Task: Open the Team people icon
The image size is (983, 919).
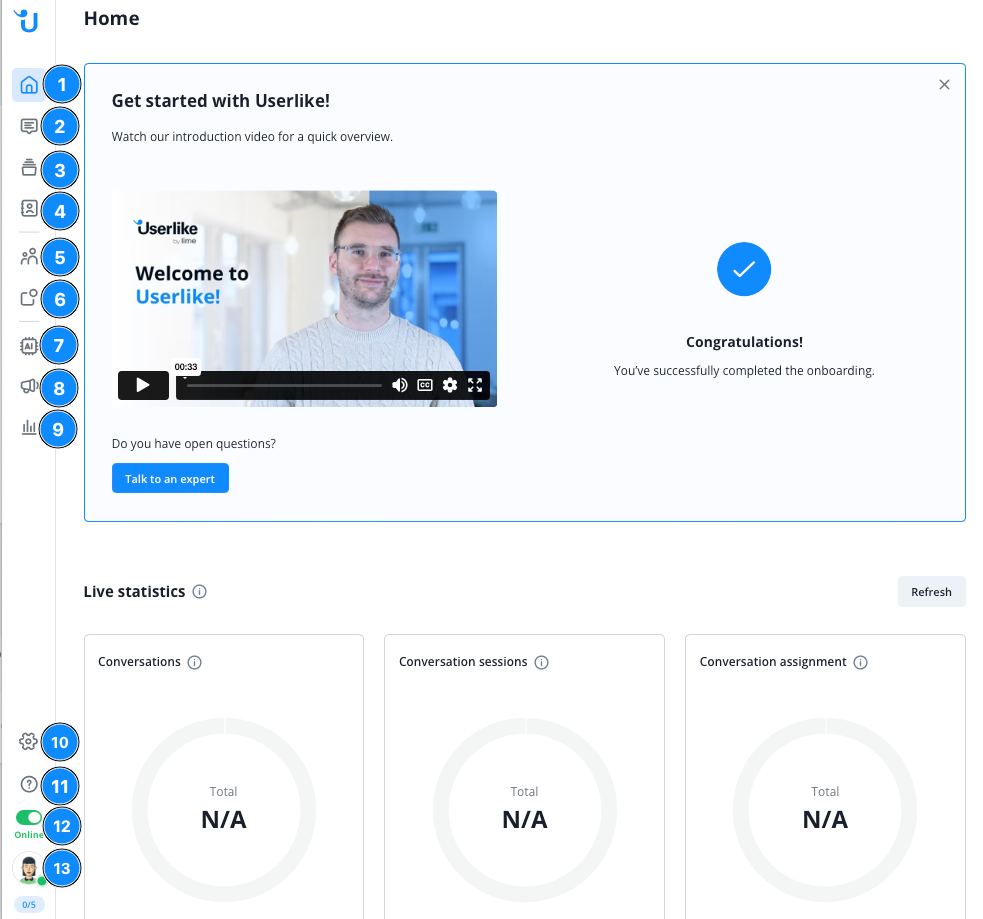Action: (x=29, y=256)
